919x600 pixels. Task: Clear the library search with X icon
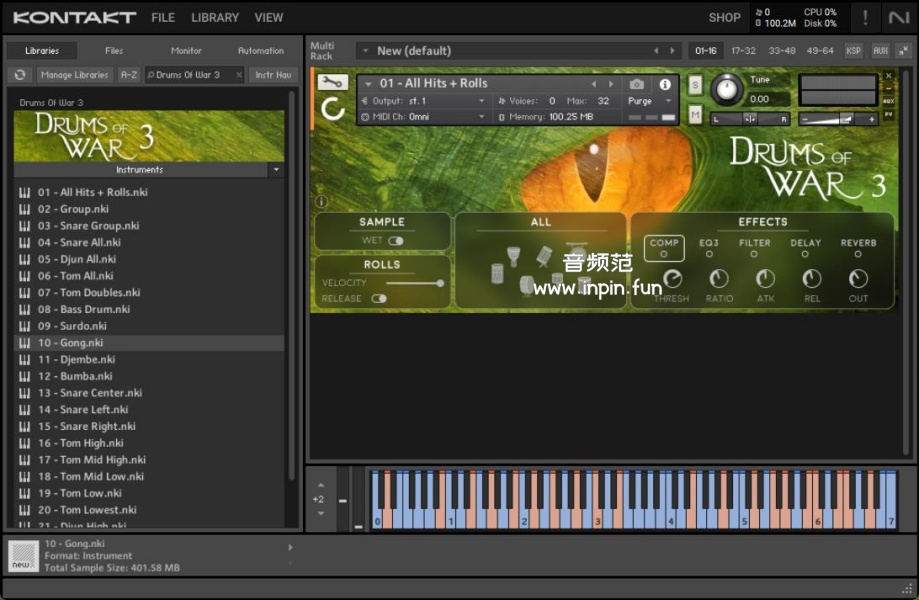(238, 75)
